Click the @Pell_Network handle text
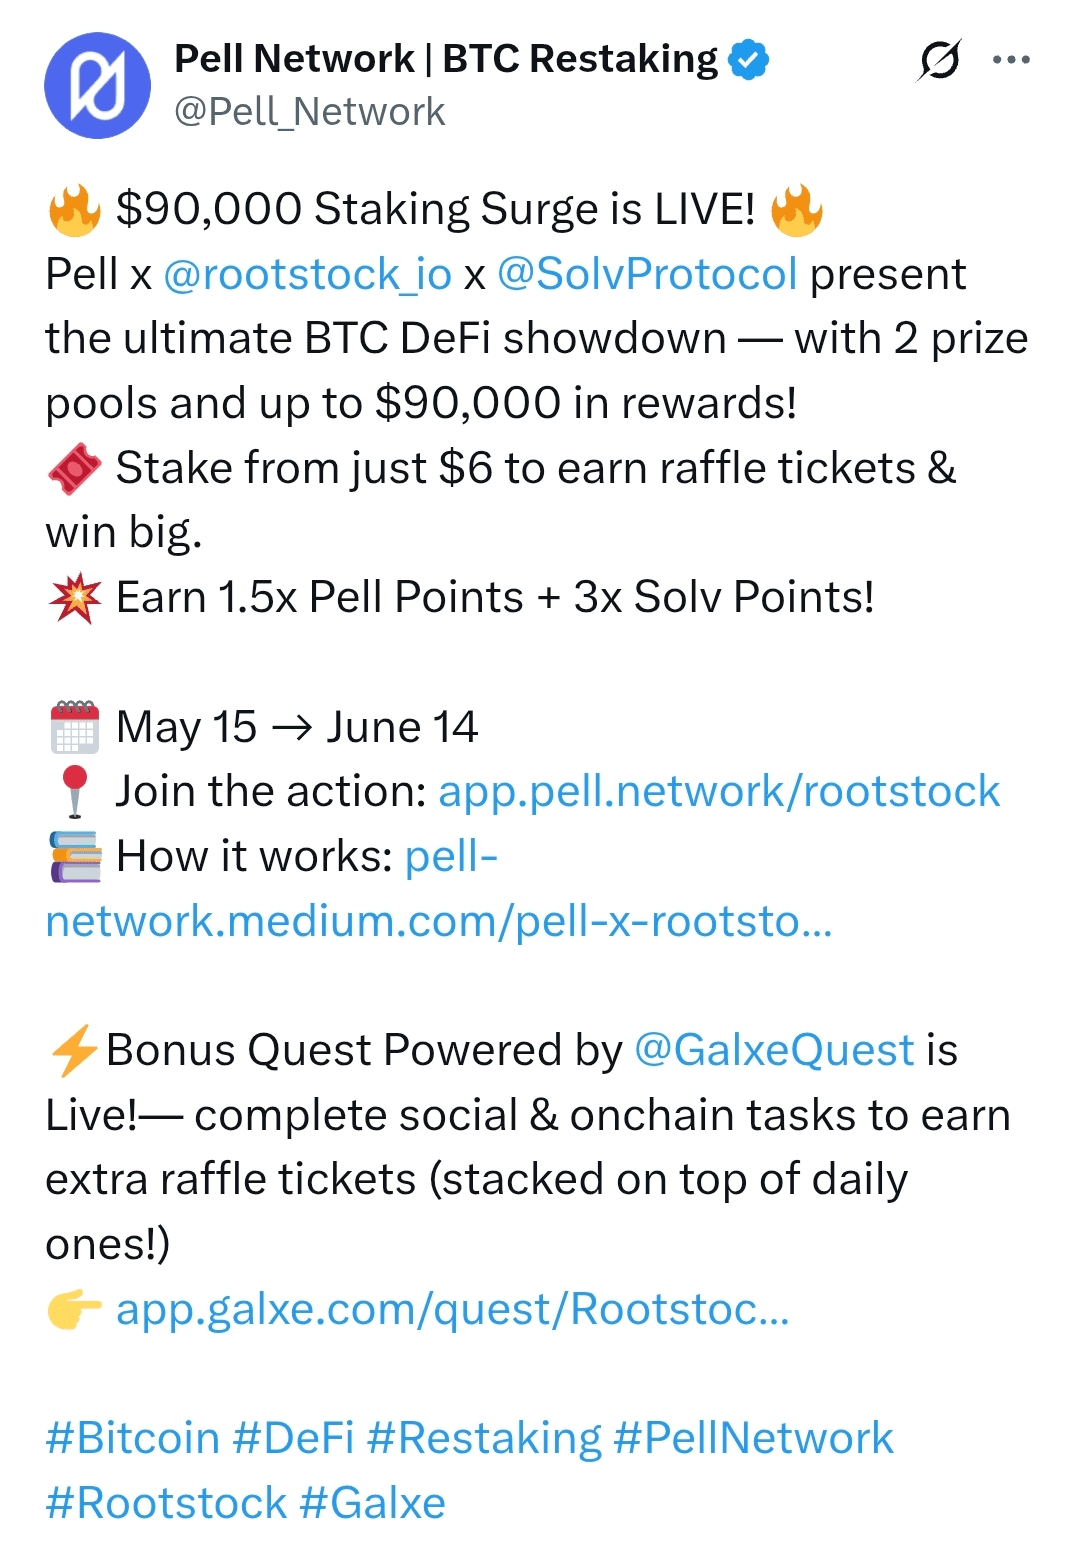Screen dimensions: 1080x1549 [x=310, y=111]
